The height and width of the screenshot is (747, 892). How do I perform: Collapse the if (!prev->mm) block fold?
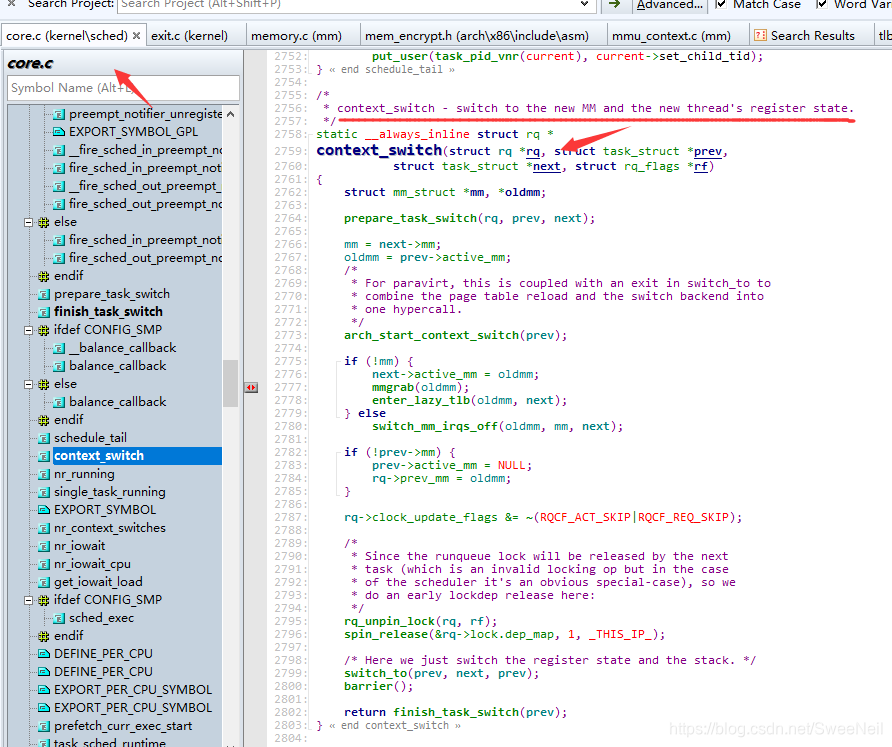tap(340, 453)
